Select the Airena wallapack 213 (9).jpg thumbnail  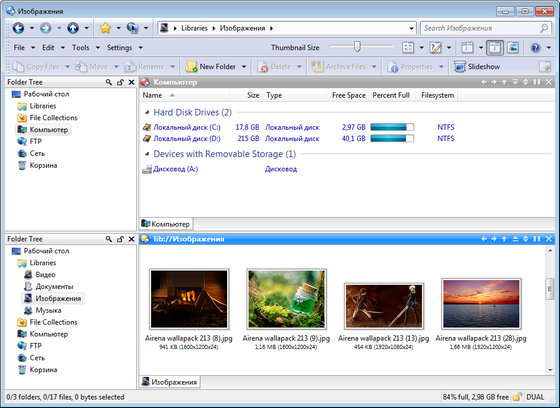(286, 299)
